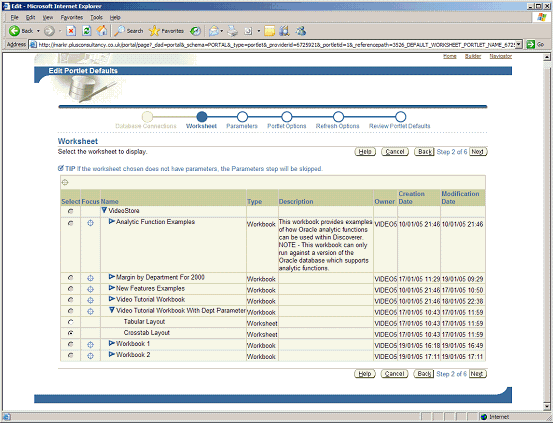Click the top Cancel button
This screenshot has height=423, width=553.
point(395,152)
